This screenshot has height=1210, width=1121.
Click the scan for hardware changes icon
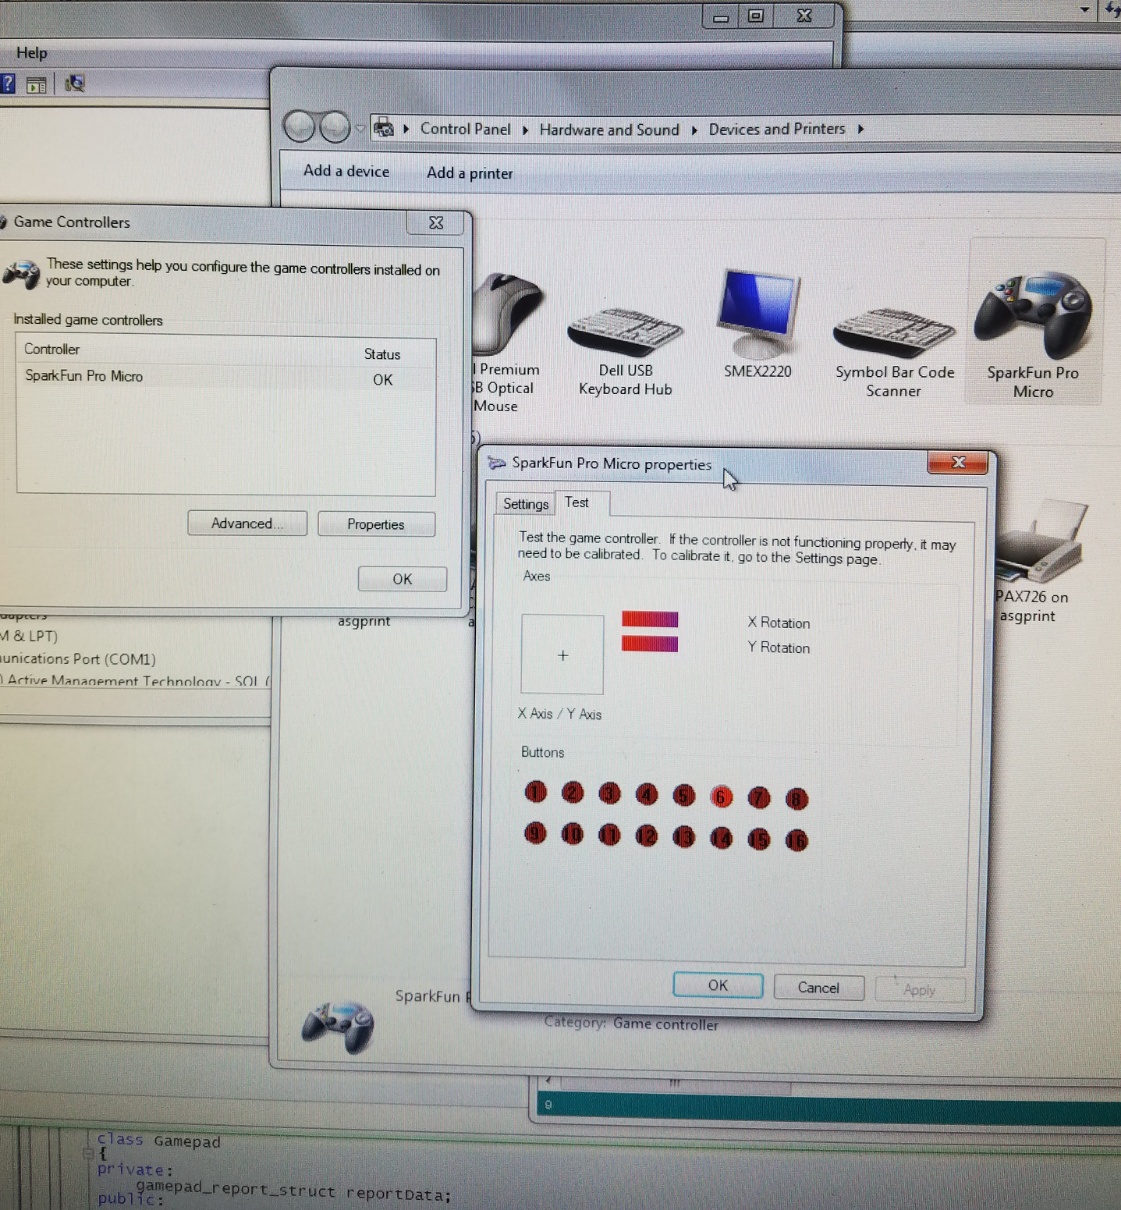click(75, 84)
